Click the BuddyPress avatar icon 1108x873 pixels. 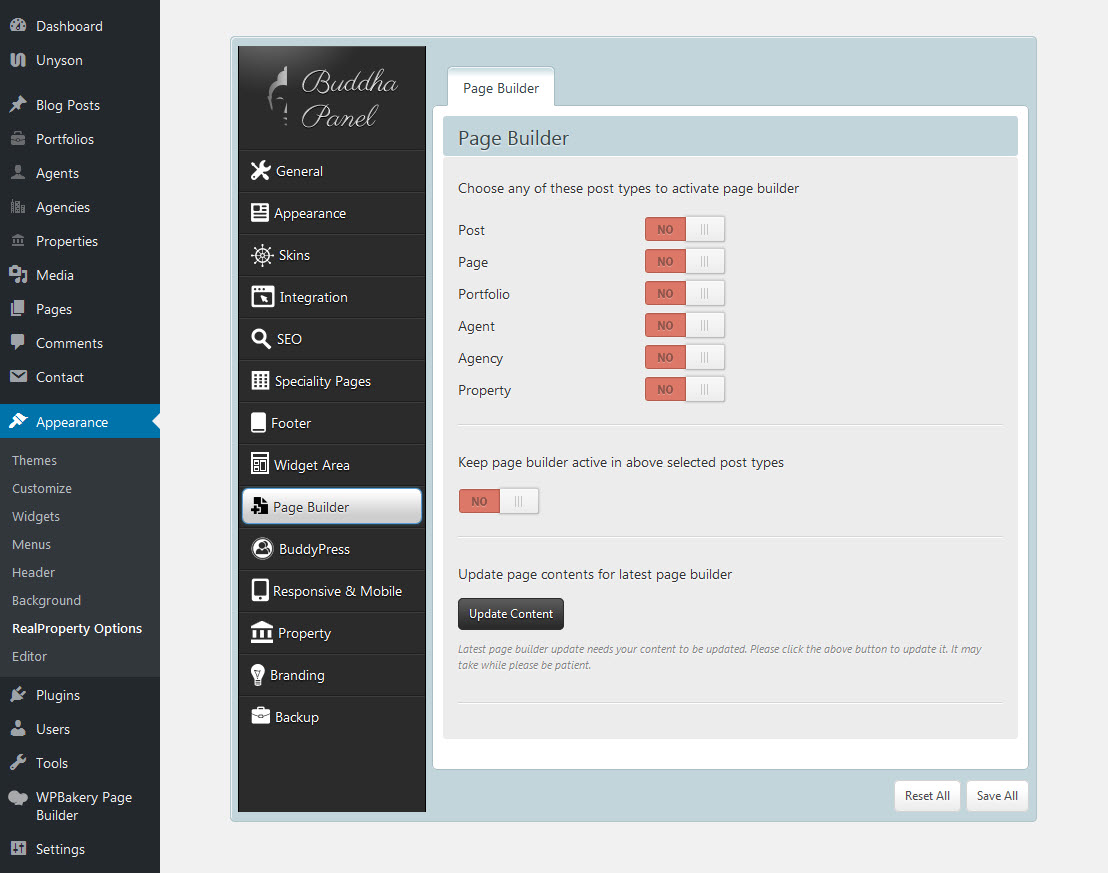pos(261,549)
